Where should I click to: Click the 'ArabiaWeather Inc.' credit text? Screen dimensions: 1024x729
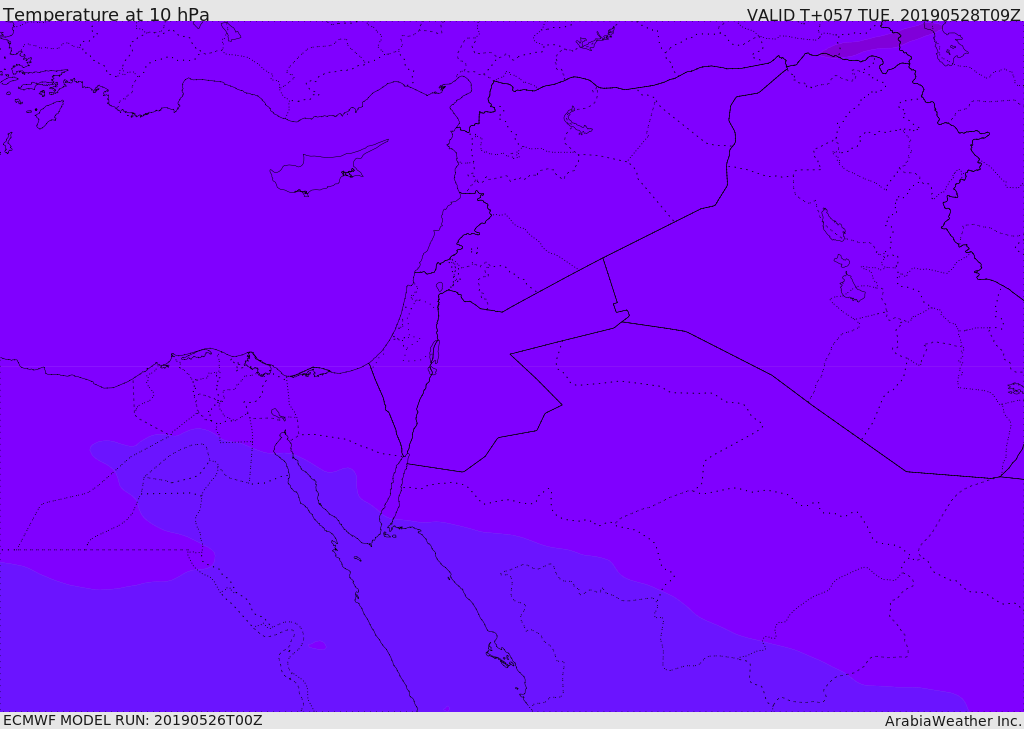coord(954,721)
